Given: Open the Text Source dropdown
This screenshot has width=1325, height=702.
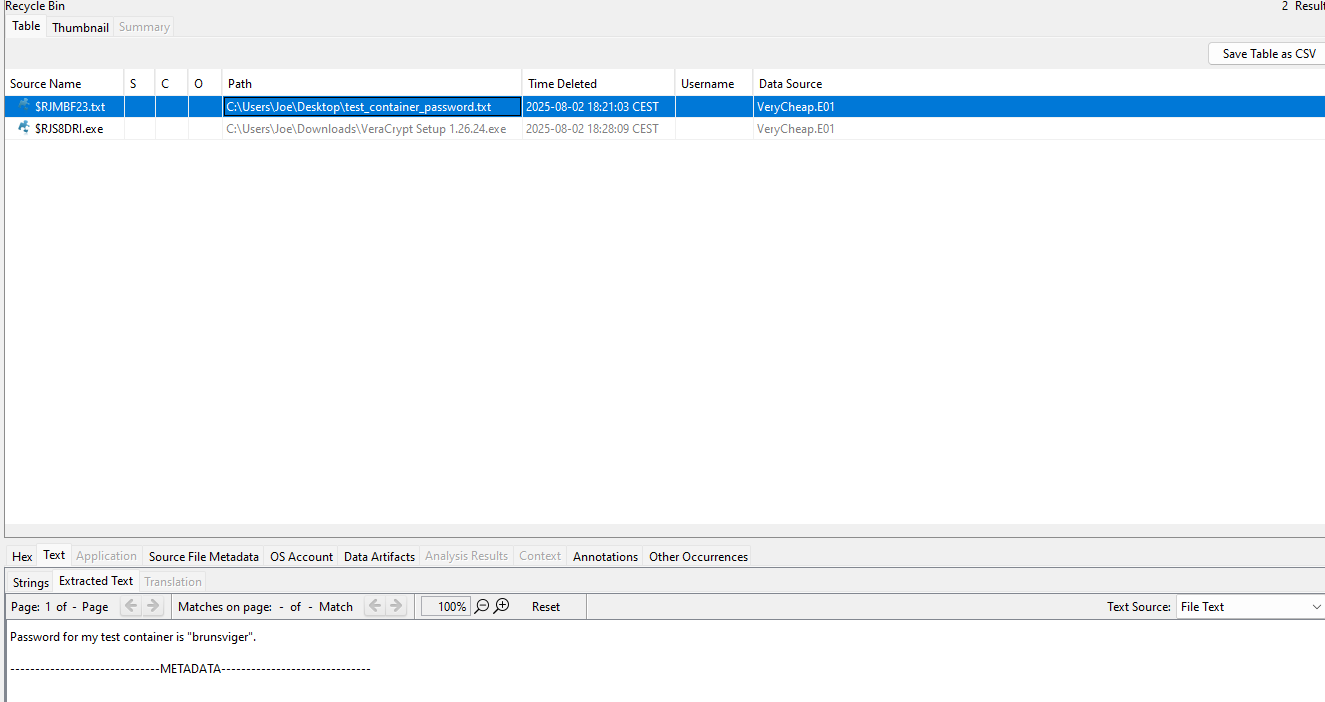Looking at the screenshot, I should coord(1315,606).
